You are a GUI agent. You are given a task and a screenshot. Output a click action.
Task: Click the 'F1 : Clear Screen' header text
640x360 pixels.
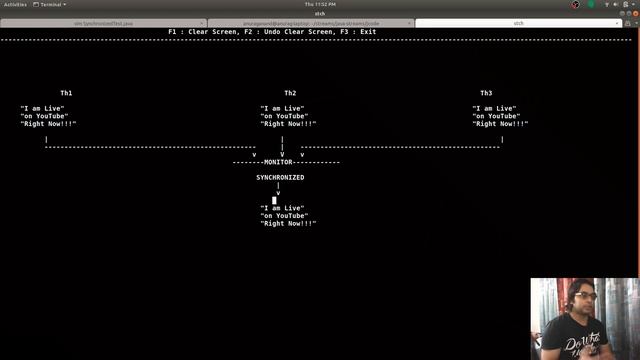coord(202,31)
